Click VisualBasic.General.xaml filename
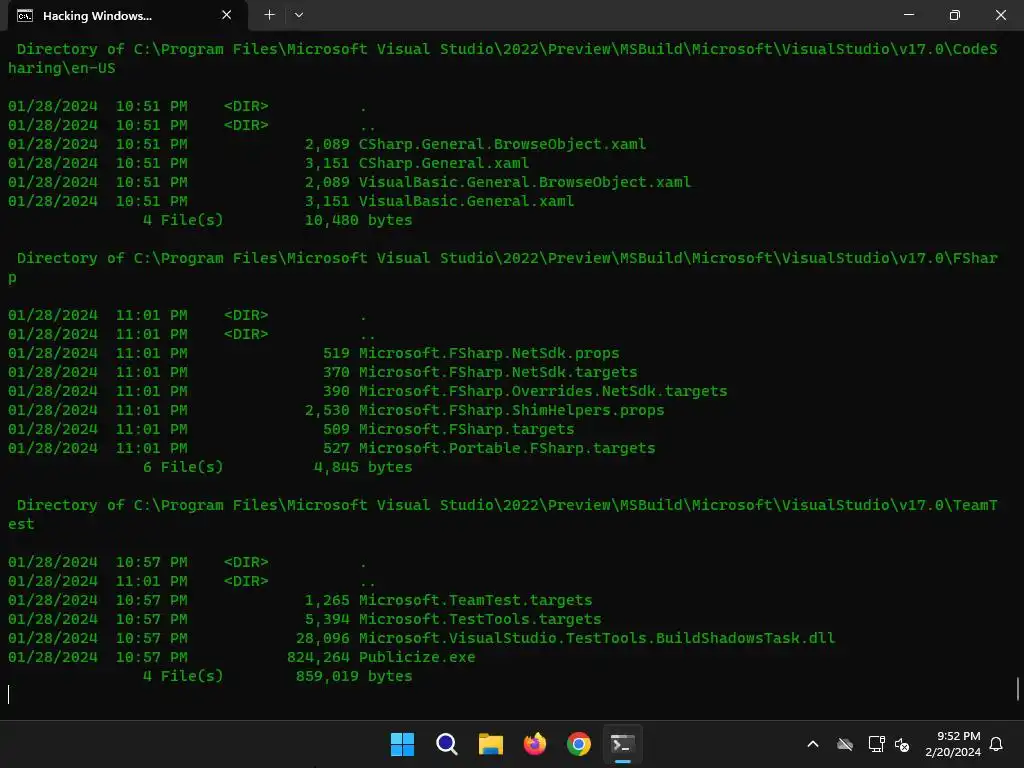Screen dimensions: 1024x768 466,201
